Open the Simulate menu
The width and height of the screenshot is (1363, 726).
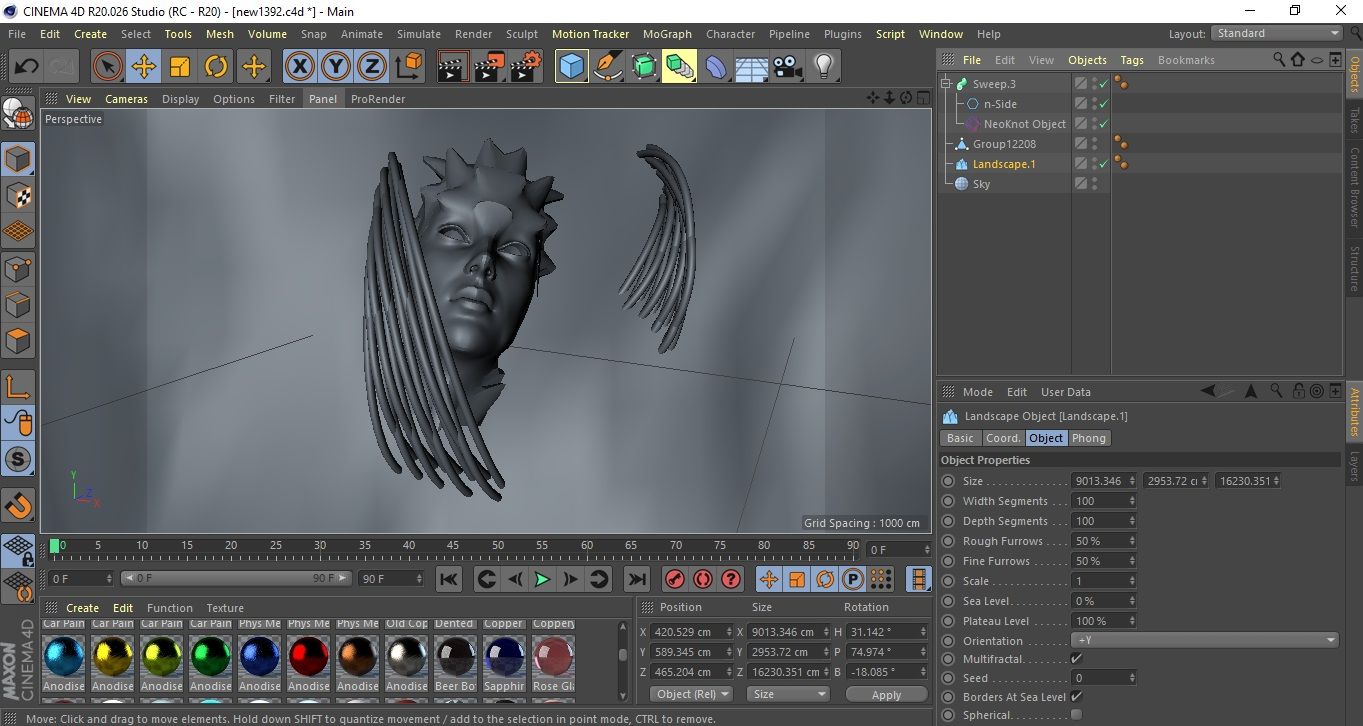[419, 34]
